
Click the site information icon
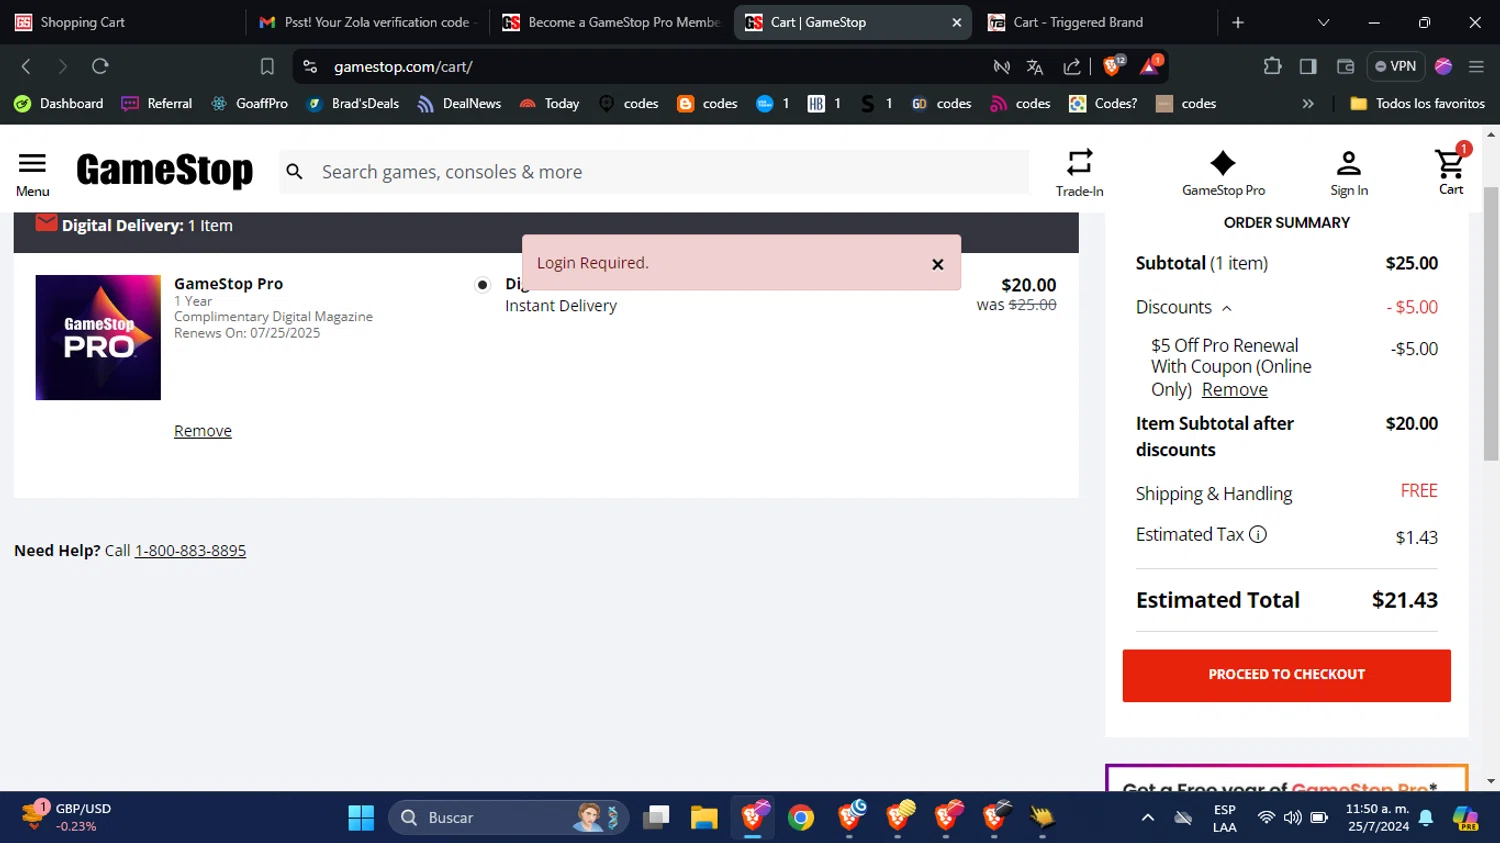(x=310, y=66)
